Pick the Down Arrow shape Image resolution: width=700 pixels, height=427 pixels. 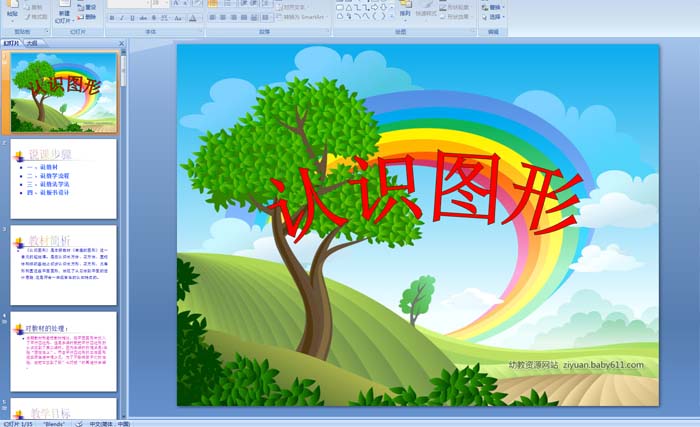tap(383, 8)
